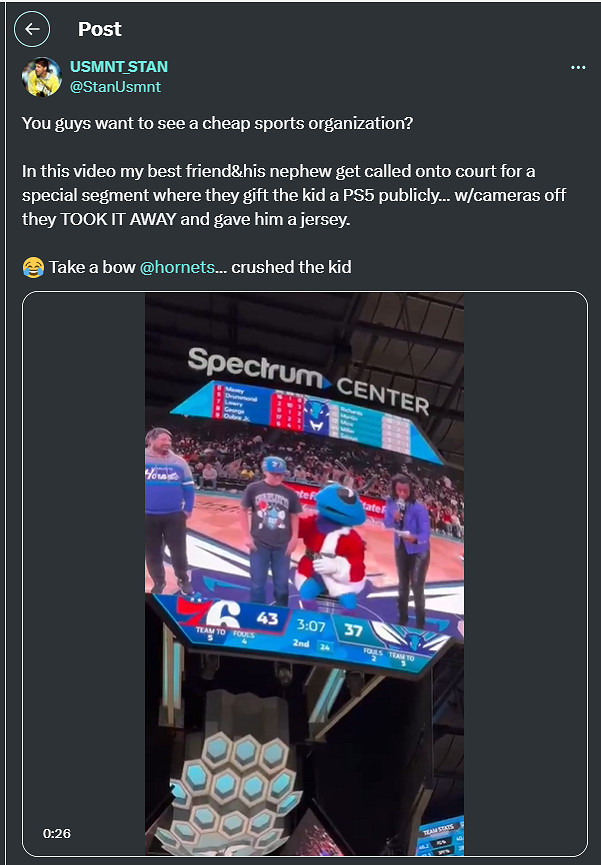Screen dimensions: 601x865
Task: Click the honeycomb hexagon structure in video
Action: tap(235, 783)
